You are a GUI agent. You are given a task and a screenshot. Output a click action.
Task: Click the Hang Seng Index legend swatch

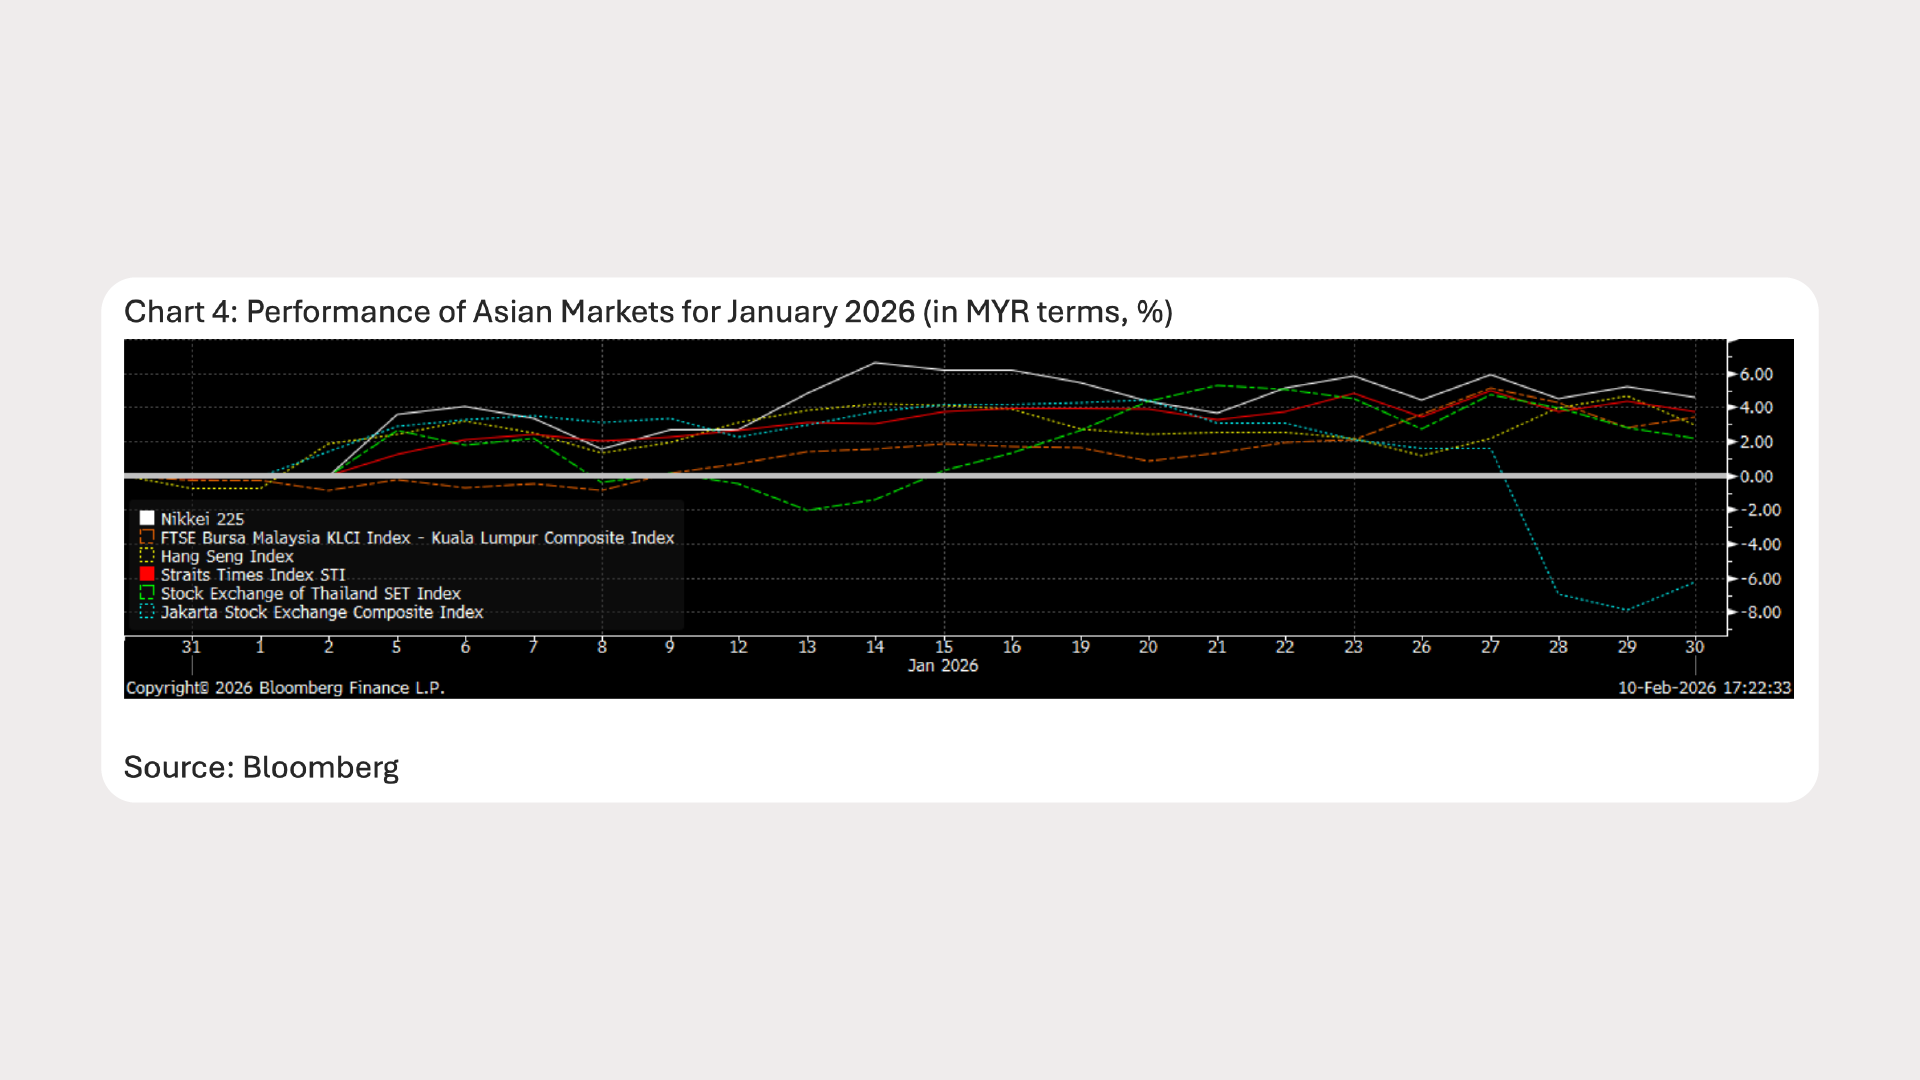(x=147, y=556)
